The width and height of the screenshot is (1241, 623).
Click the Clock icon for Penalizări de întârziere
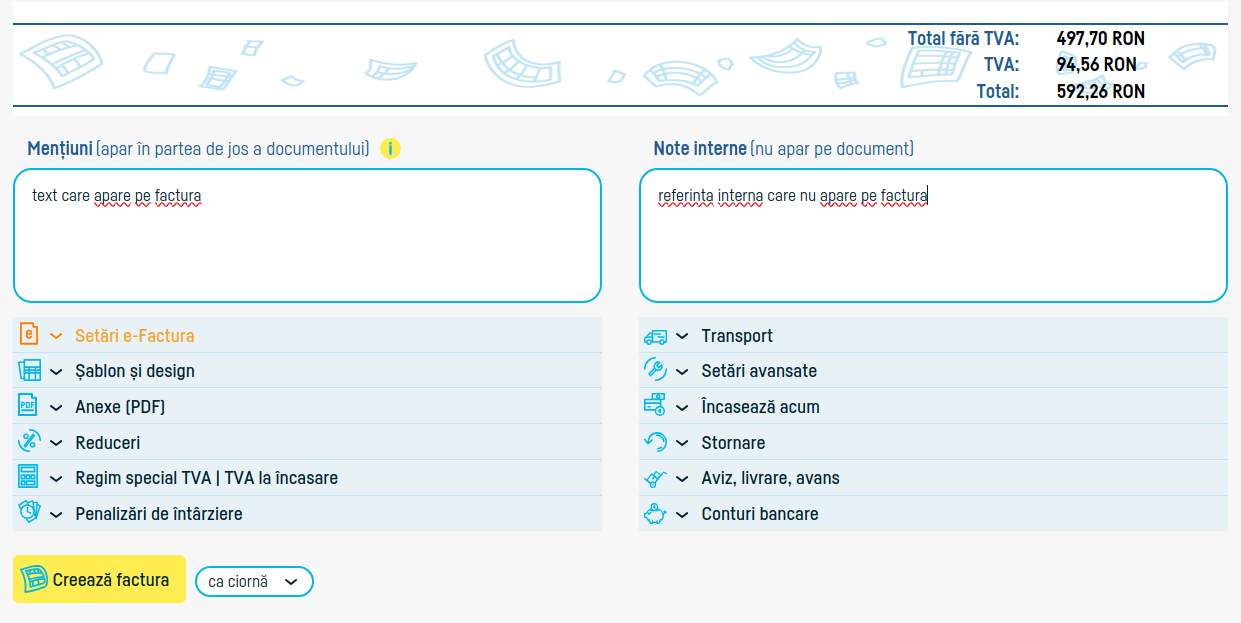tap(29, 513)
